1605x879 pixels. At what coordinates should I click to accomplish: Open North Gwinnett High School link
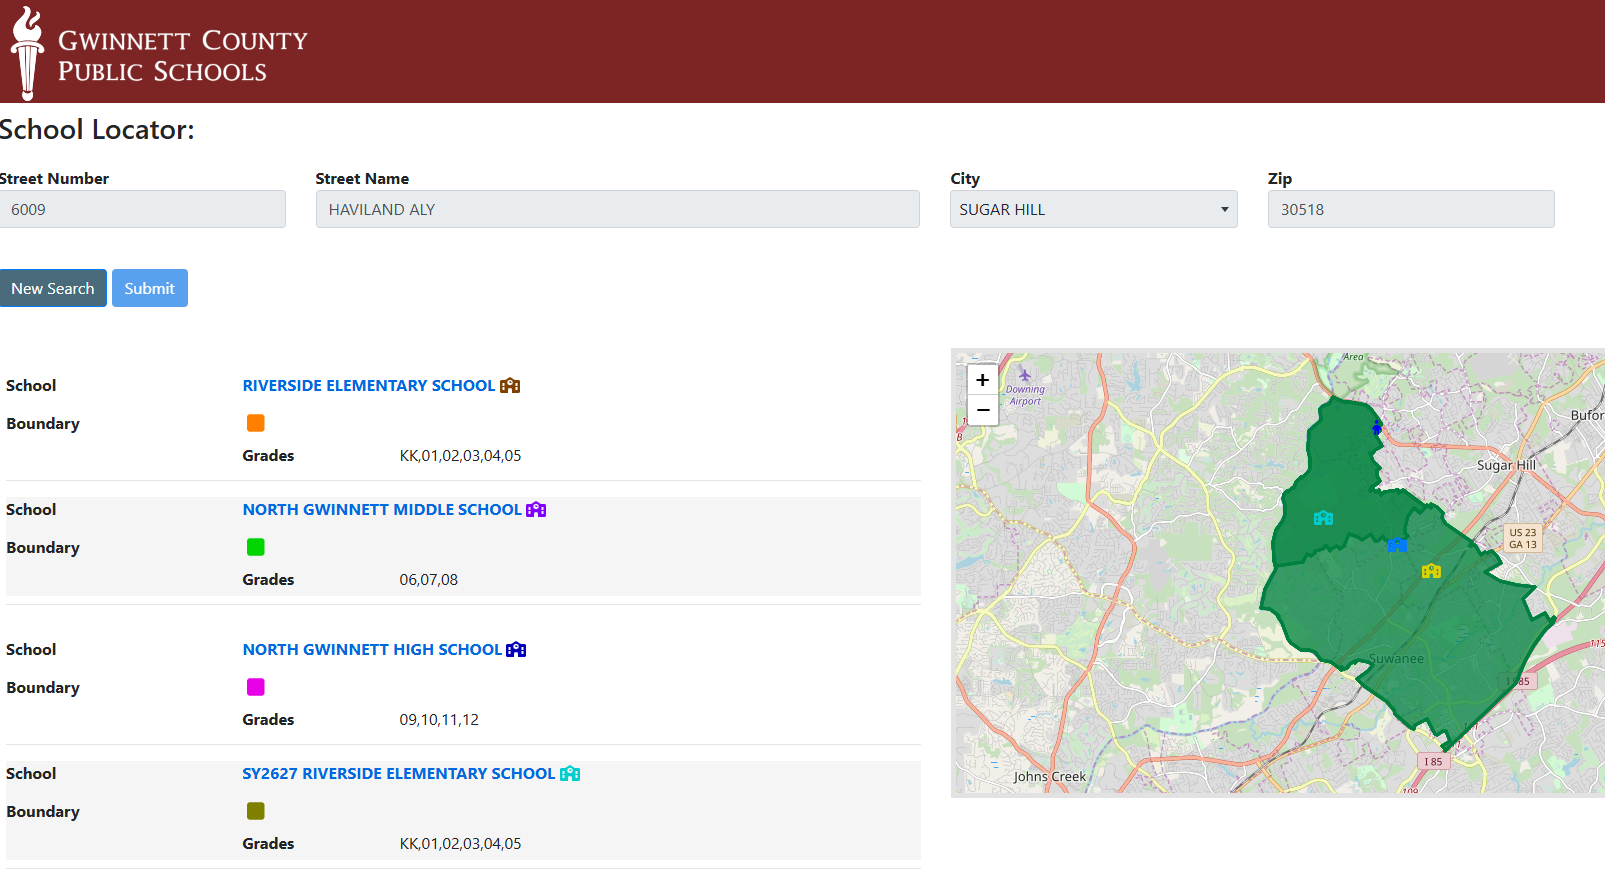pos(372,650)
